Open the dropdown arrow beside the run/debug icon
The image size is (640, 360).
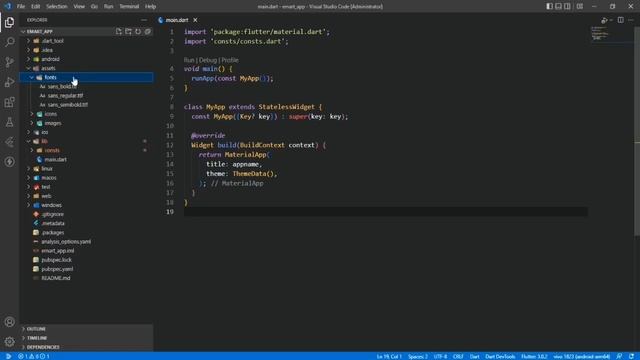tap(611, 20)
